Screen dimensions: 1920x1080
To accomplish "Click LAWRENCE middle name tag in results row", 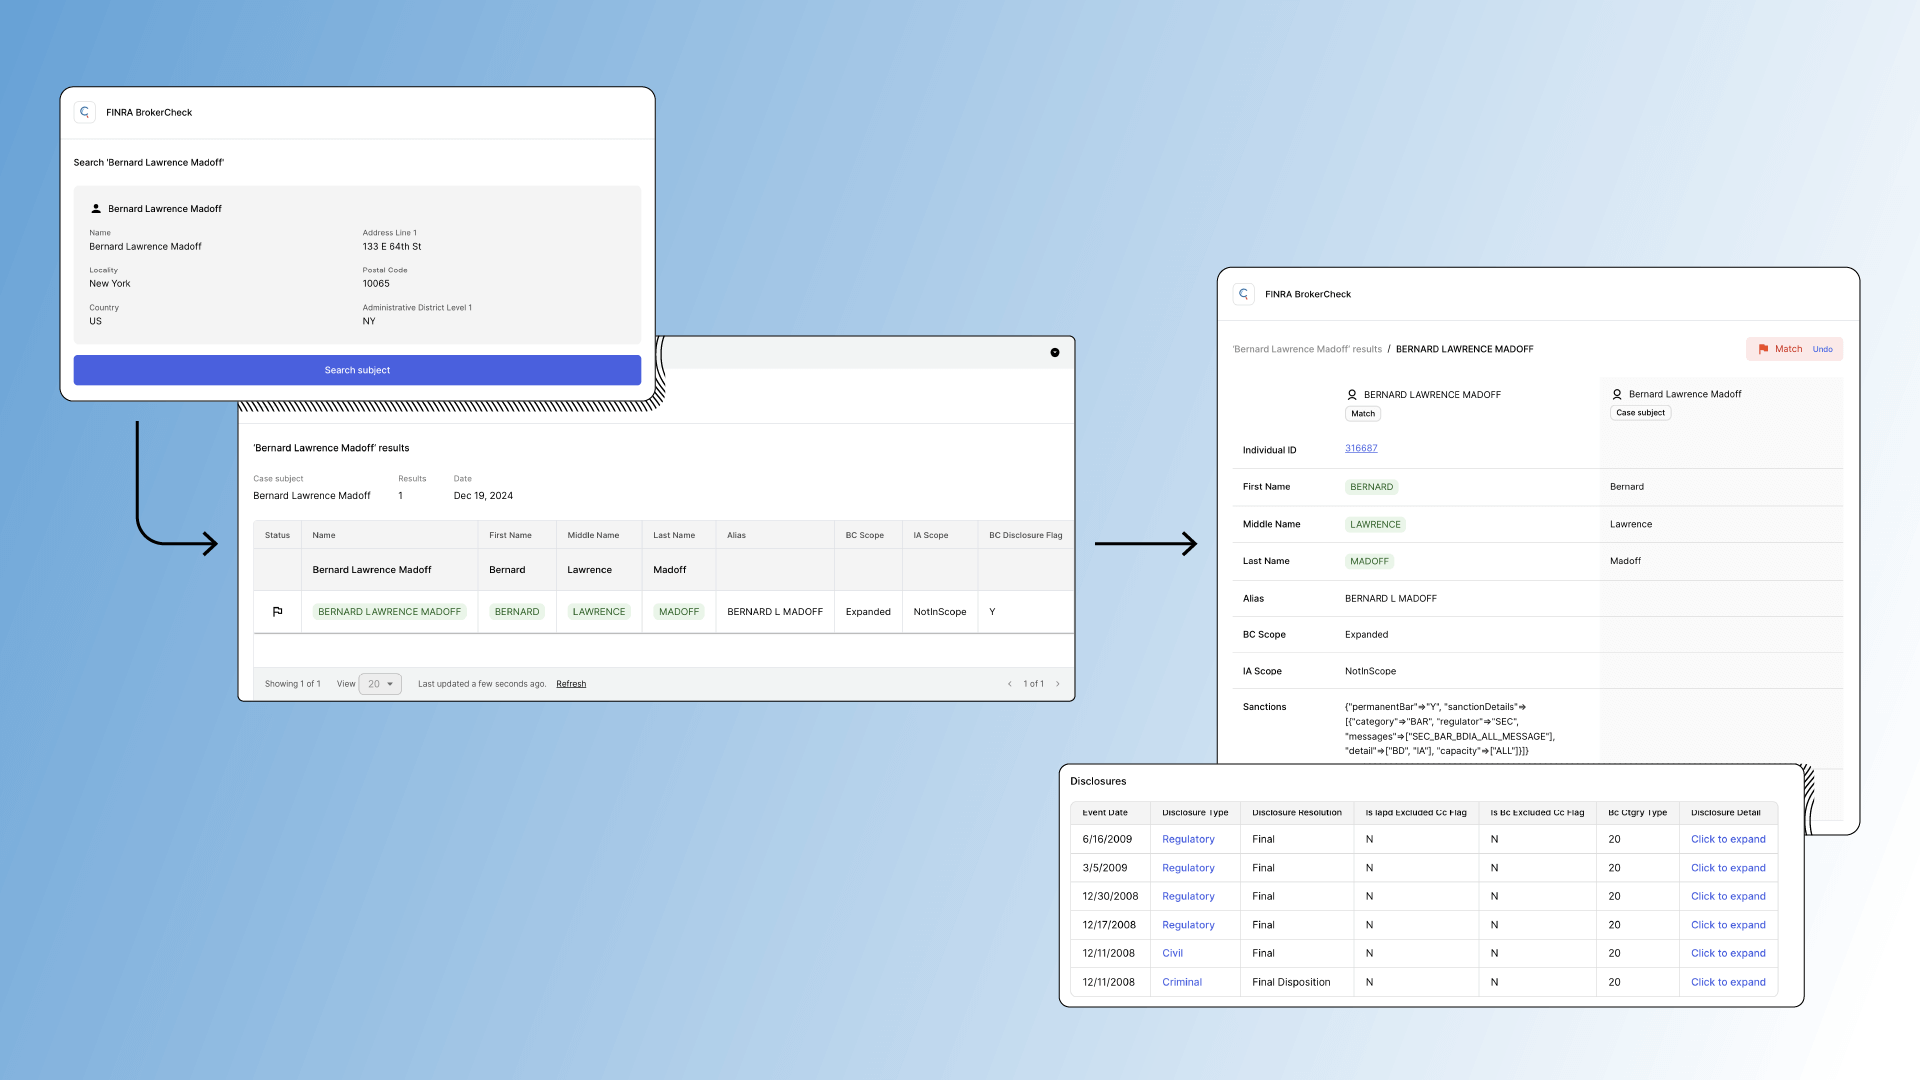I will (599, 612).
